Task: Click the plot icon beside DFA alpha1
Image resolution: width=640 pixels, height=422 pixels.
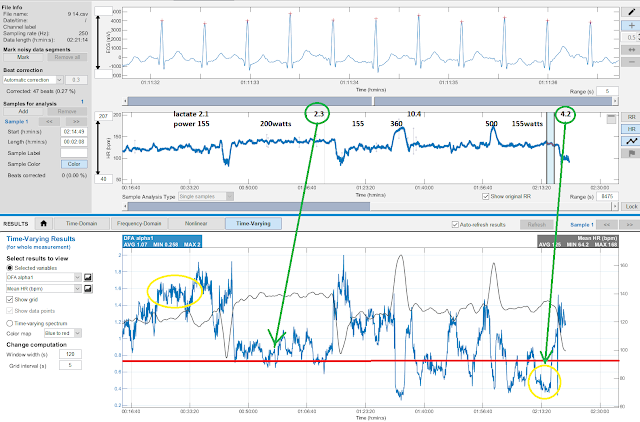Action: (x=88, y=277)
